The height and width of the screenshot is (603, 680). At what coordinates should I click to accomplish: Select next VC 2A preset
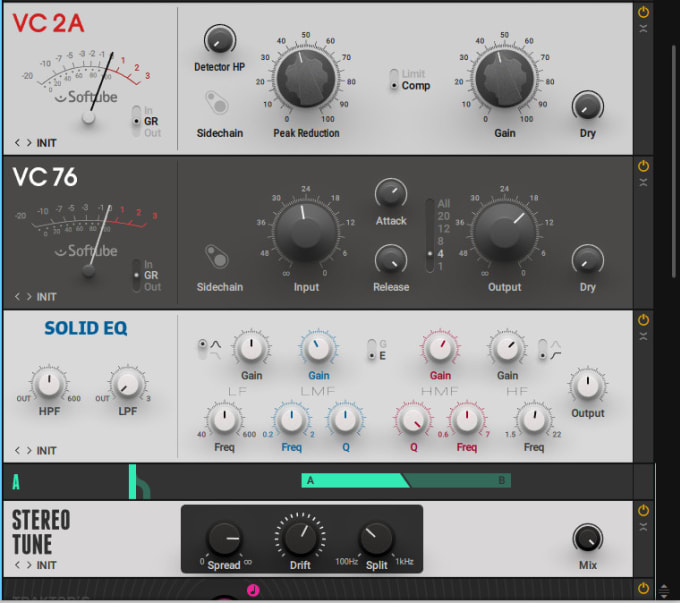tap(29, 143)
